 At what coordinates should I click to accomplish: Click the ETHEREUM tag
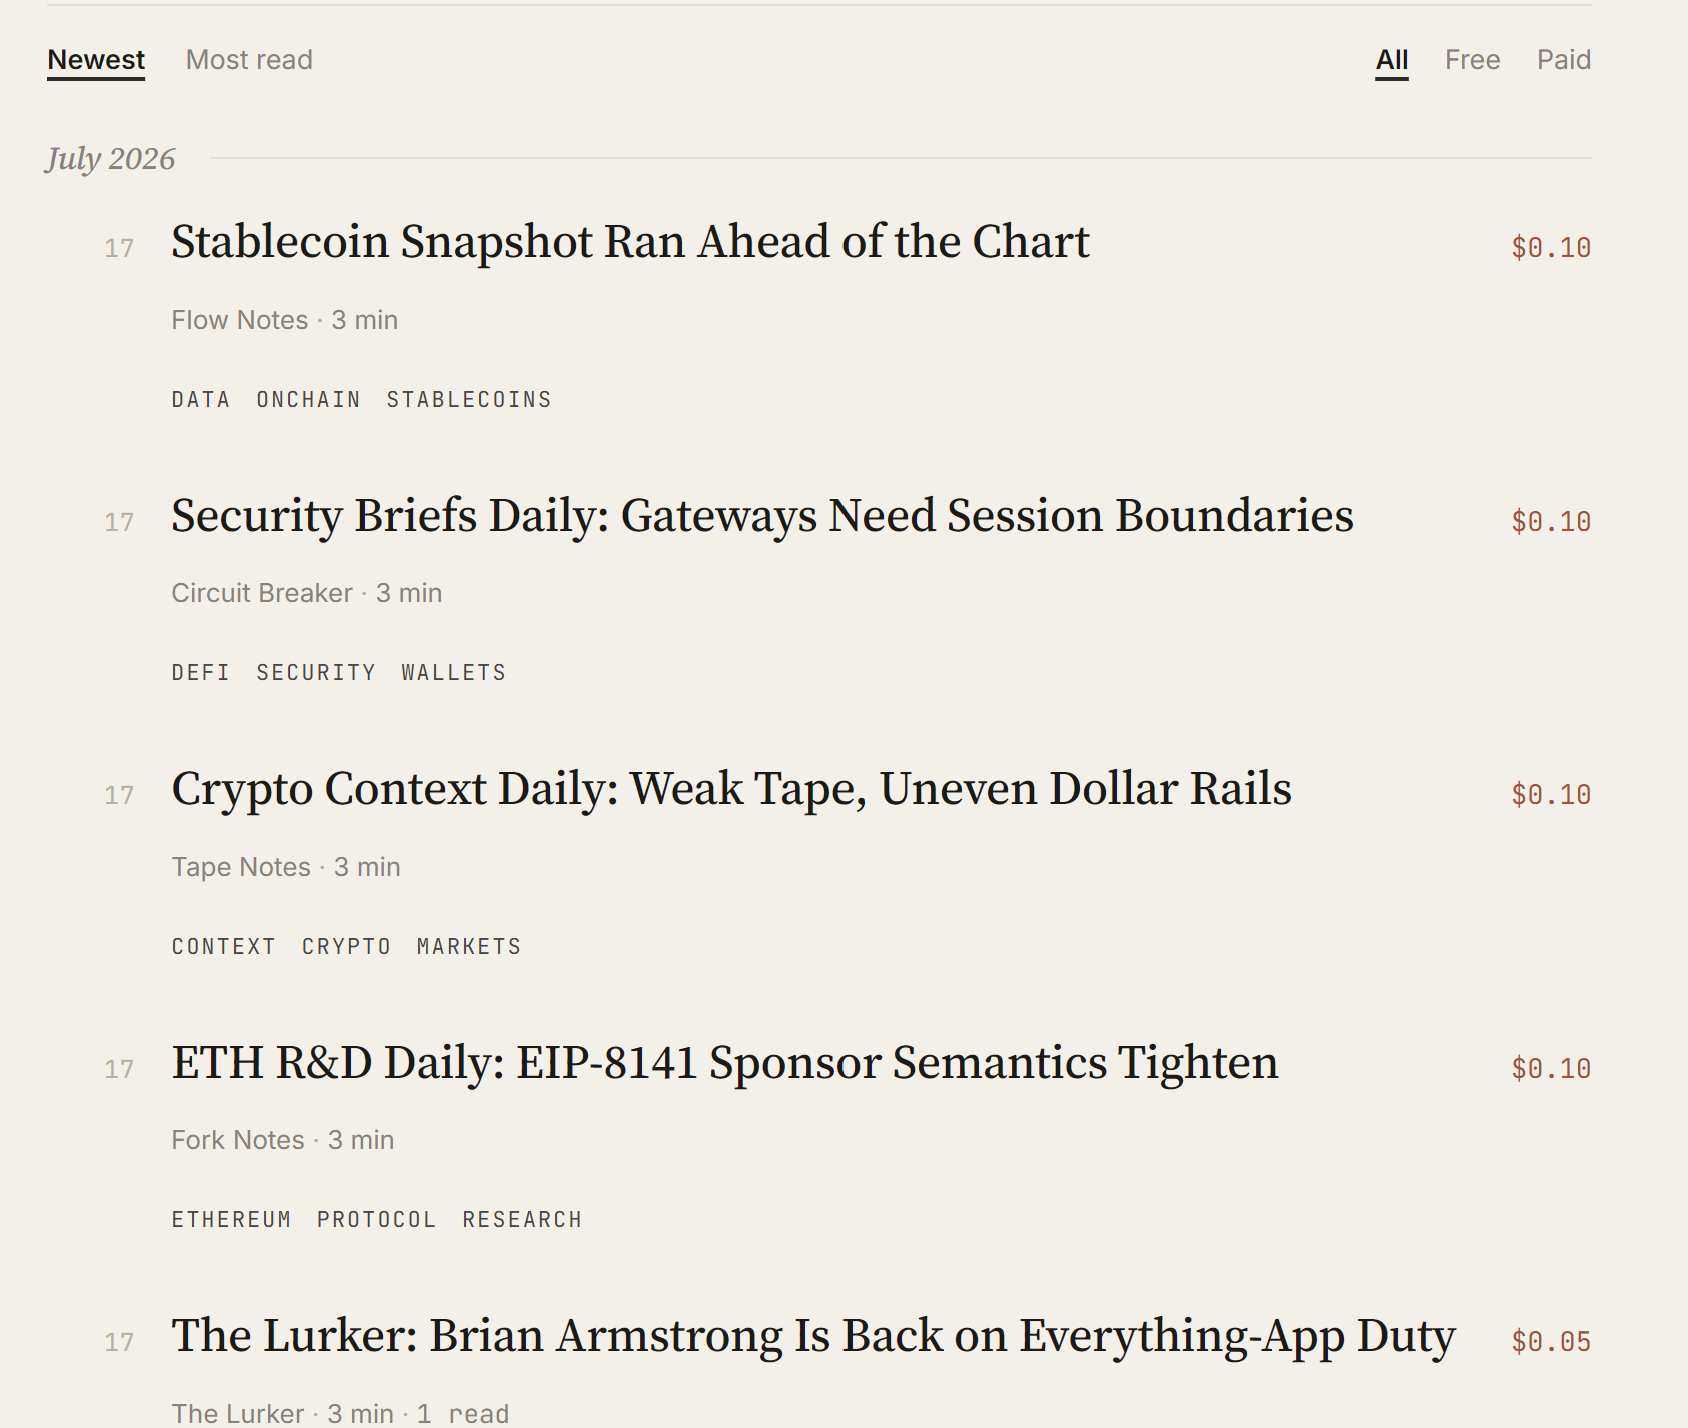231,1220
